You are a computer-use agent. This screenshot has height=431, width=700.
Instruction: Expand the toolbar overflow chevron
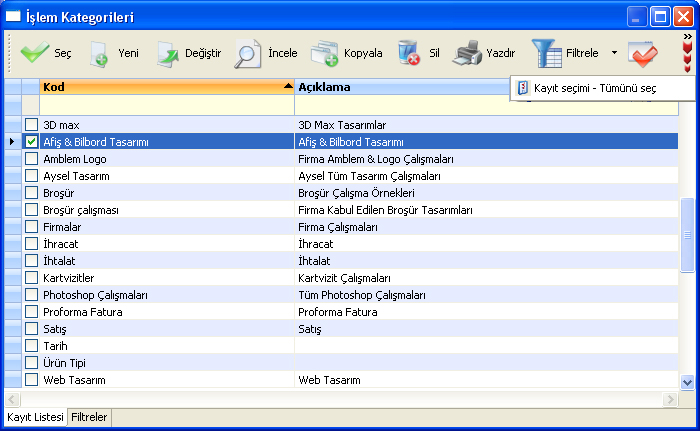pyautogui.click(x=687, y=38)
